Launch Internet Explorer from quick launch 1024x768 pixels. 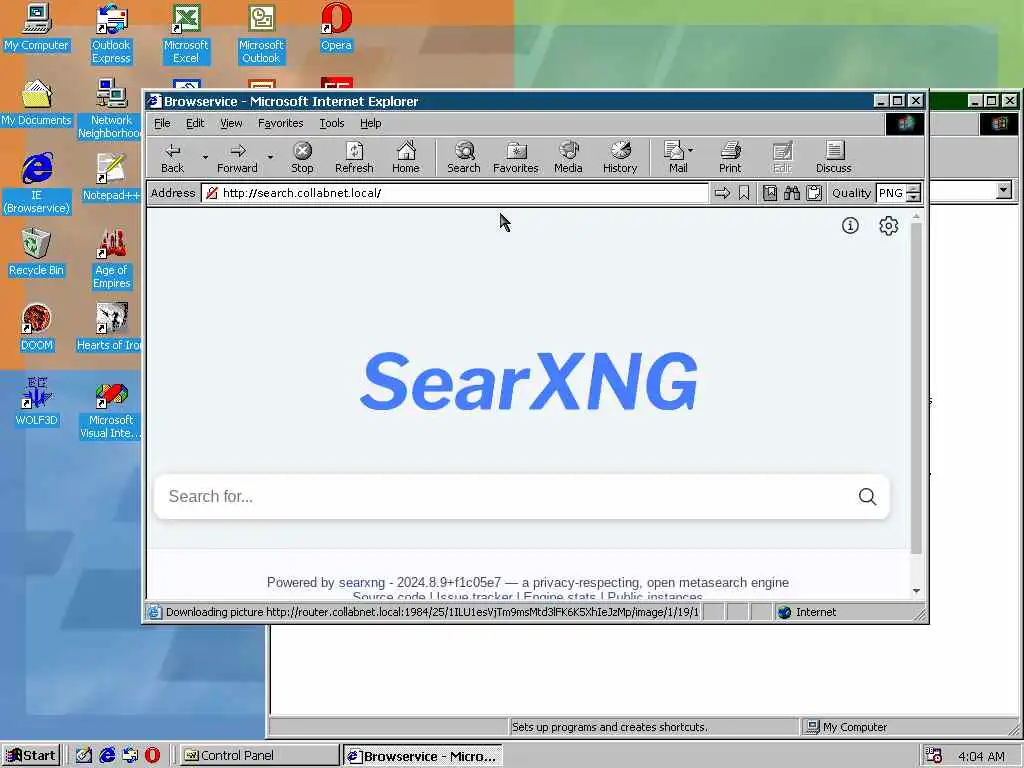pos(107,756)
